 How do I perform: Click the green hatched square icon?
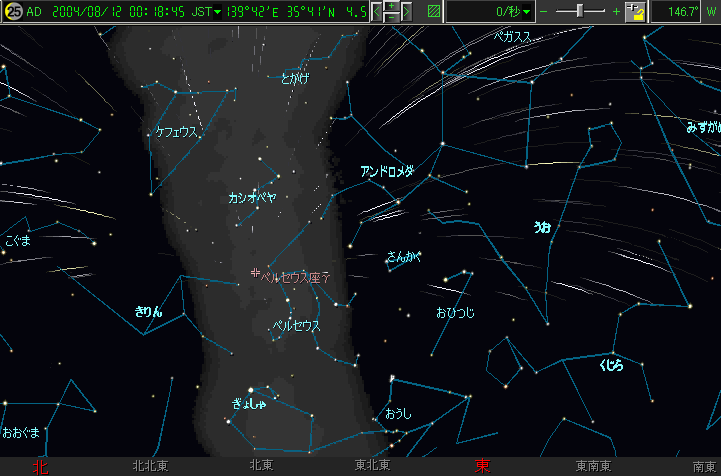[x=433, y=13]
